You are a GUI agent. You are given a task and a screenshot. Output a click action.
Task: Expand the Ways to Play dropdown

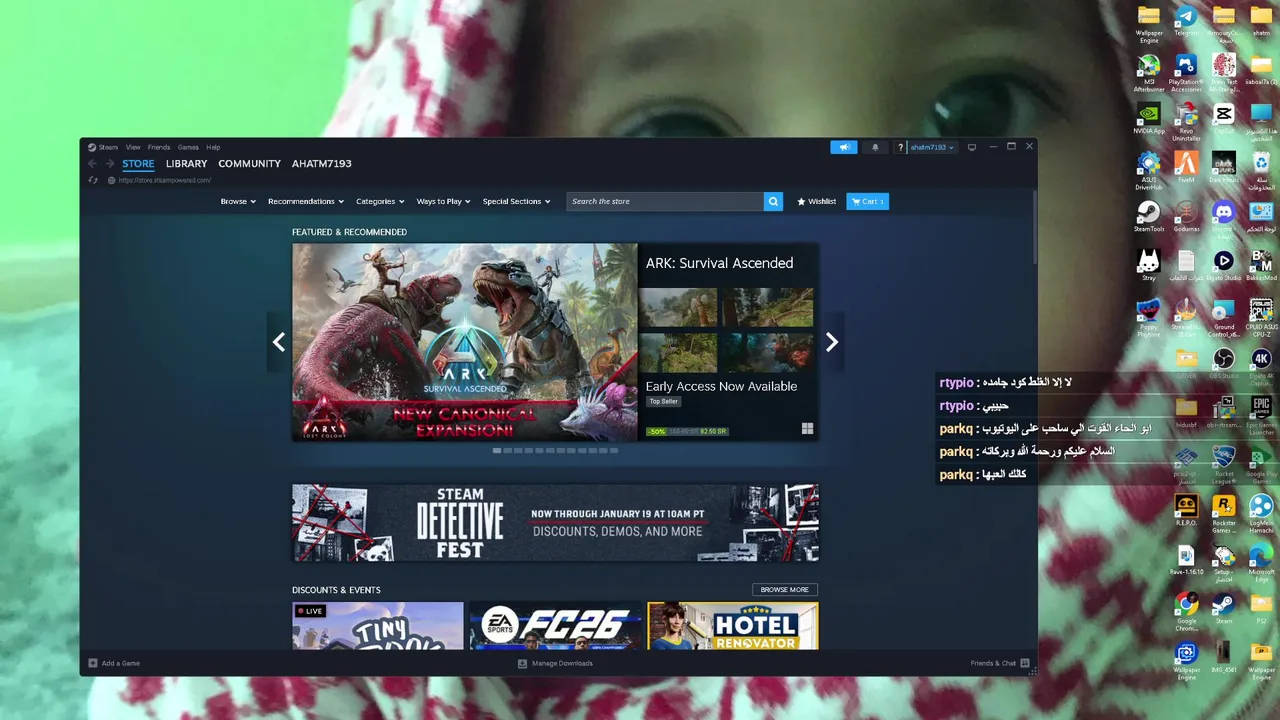(x=444, y=201)
